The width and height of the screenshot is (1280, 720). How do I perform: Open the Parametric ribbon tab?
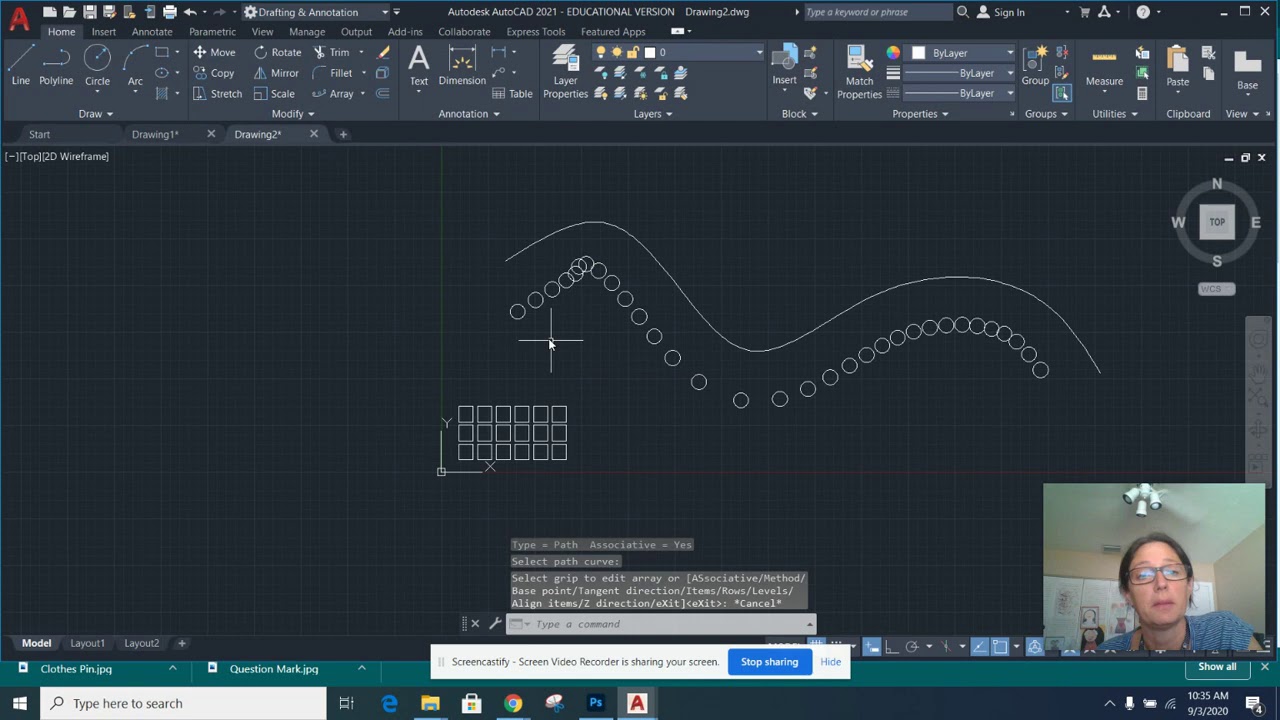[212, 32]
